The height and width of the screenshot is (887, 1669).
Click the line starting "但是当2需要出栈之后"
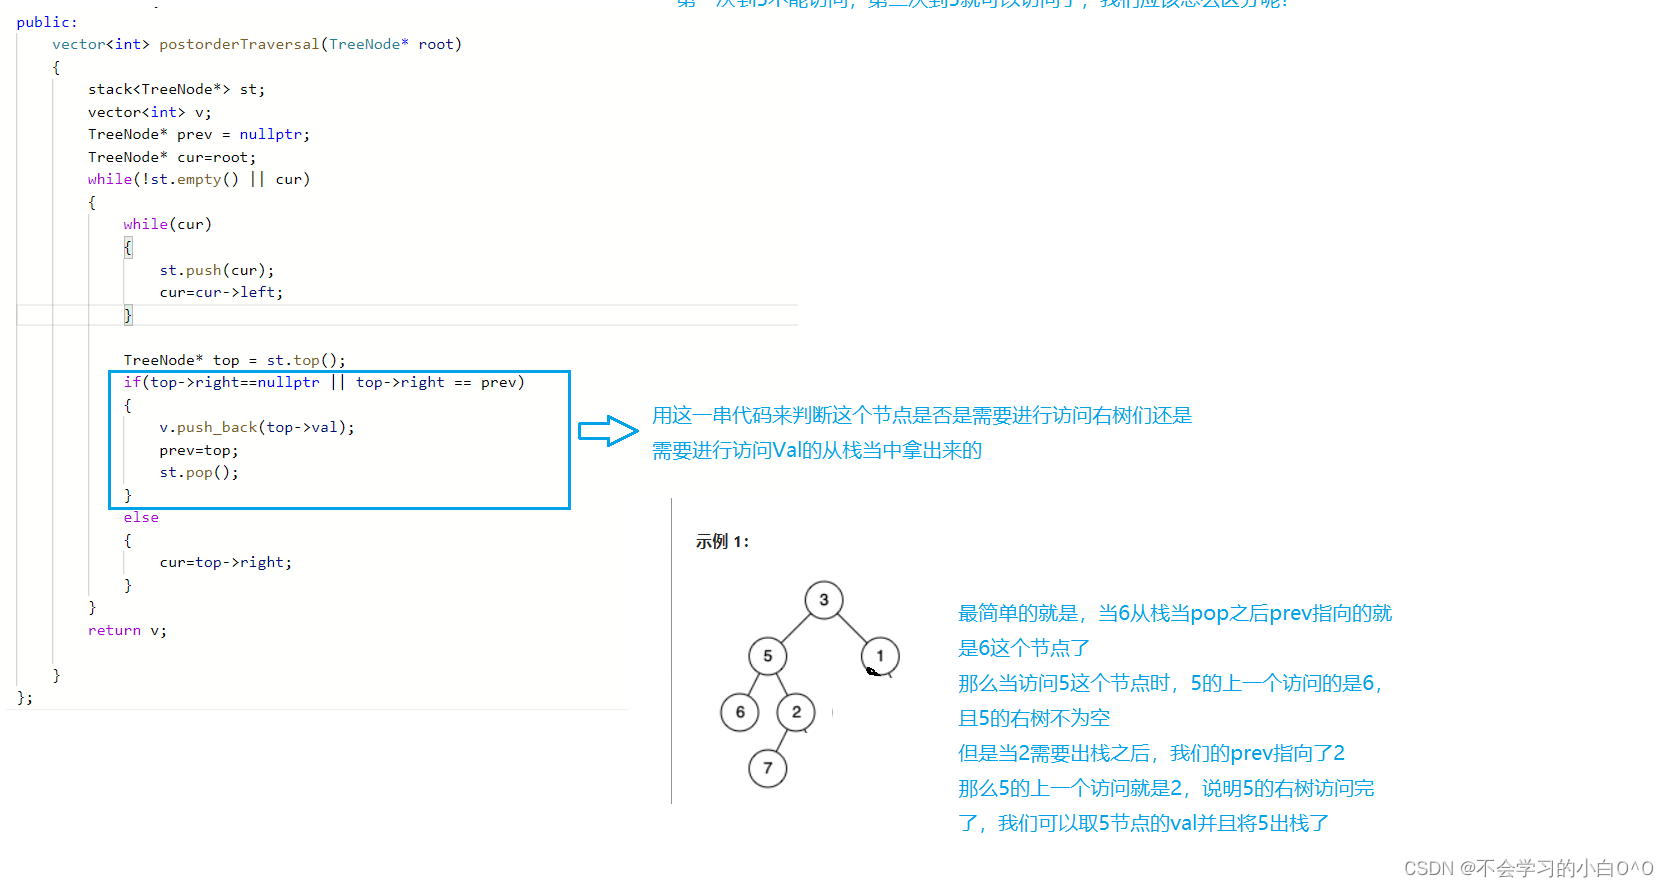click(1151, 753)
